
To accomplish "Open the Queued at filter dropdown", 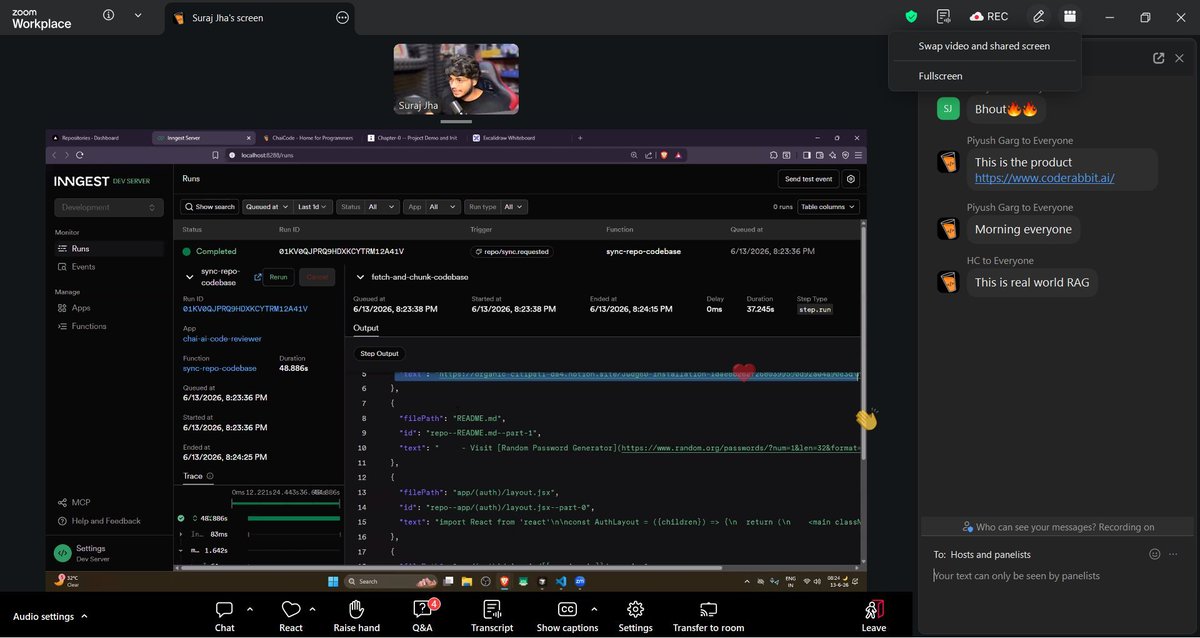I will (266, 207).
